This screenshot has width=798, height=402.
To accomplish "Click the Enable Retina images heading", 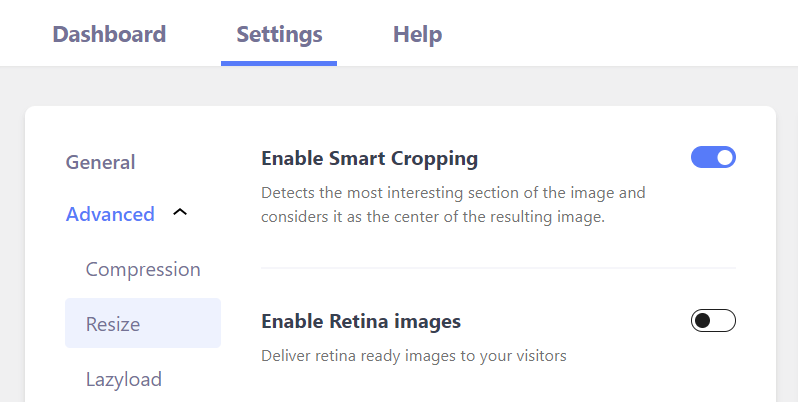I will point(360,321).
